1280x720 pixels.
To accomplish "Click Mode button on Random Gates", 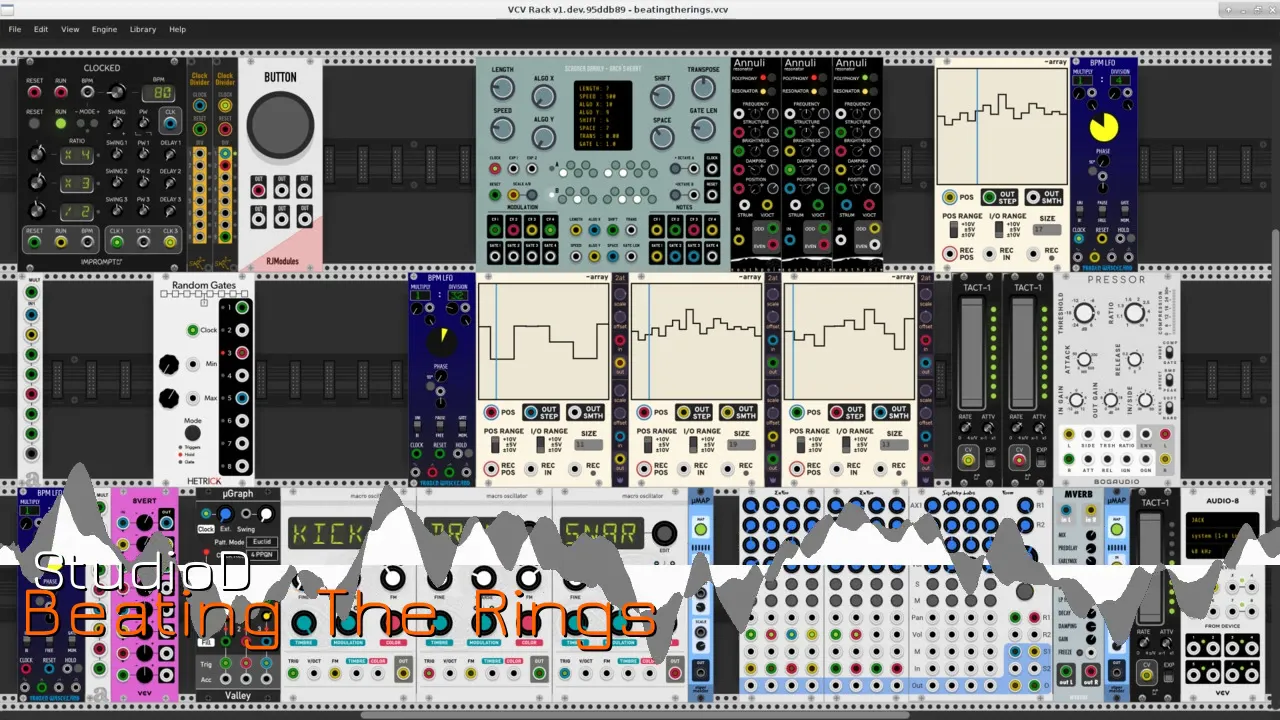I will 193,434.
